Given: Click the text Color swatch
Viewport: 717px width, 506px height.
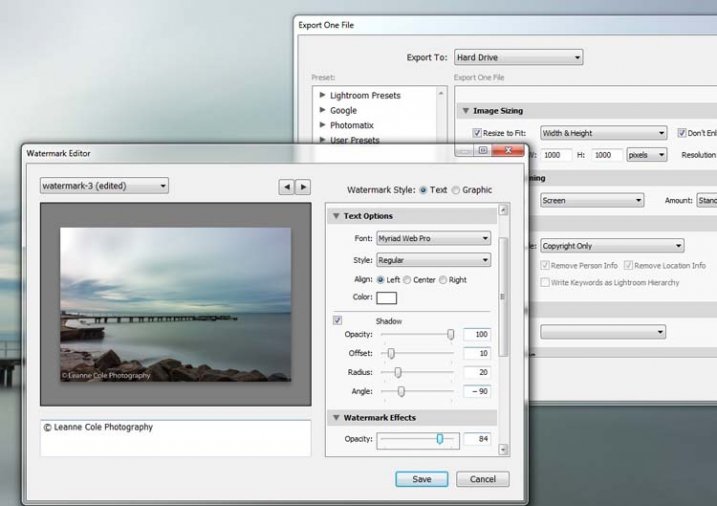Looking at the screenshot, I should click(x=386, y=298).
